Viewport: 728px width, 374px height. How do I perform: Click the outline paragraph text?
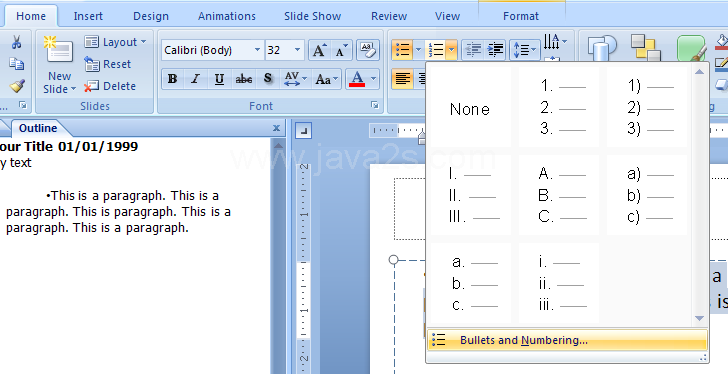coord(118,212)
